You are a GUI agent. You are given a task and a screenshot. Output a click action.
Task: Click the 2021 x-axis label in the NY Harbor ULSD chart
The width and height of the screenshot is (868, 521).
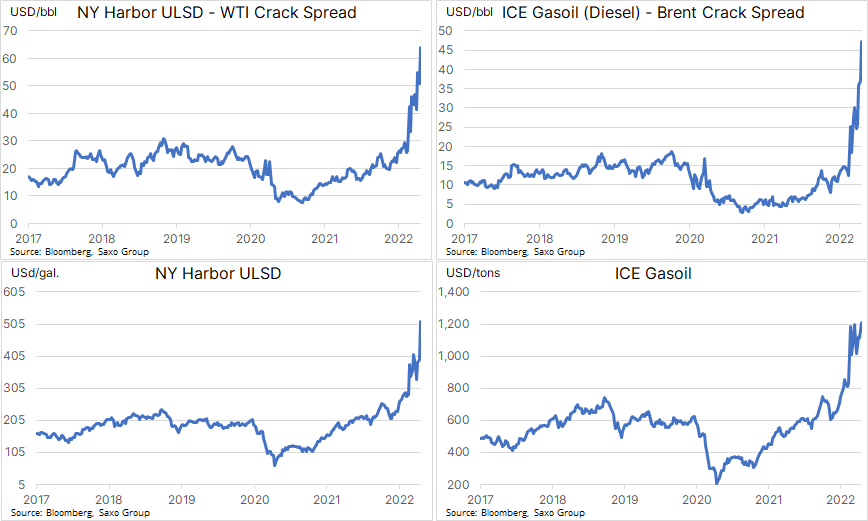[x=327, y=499]
